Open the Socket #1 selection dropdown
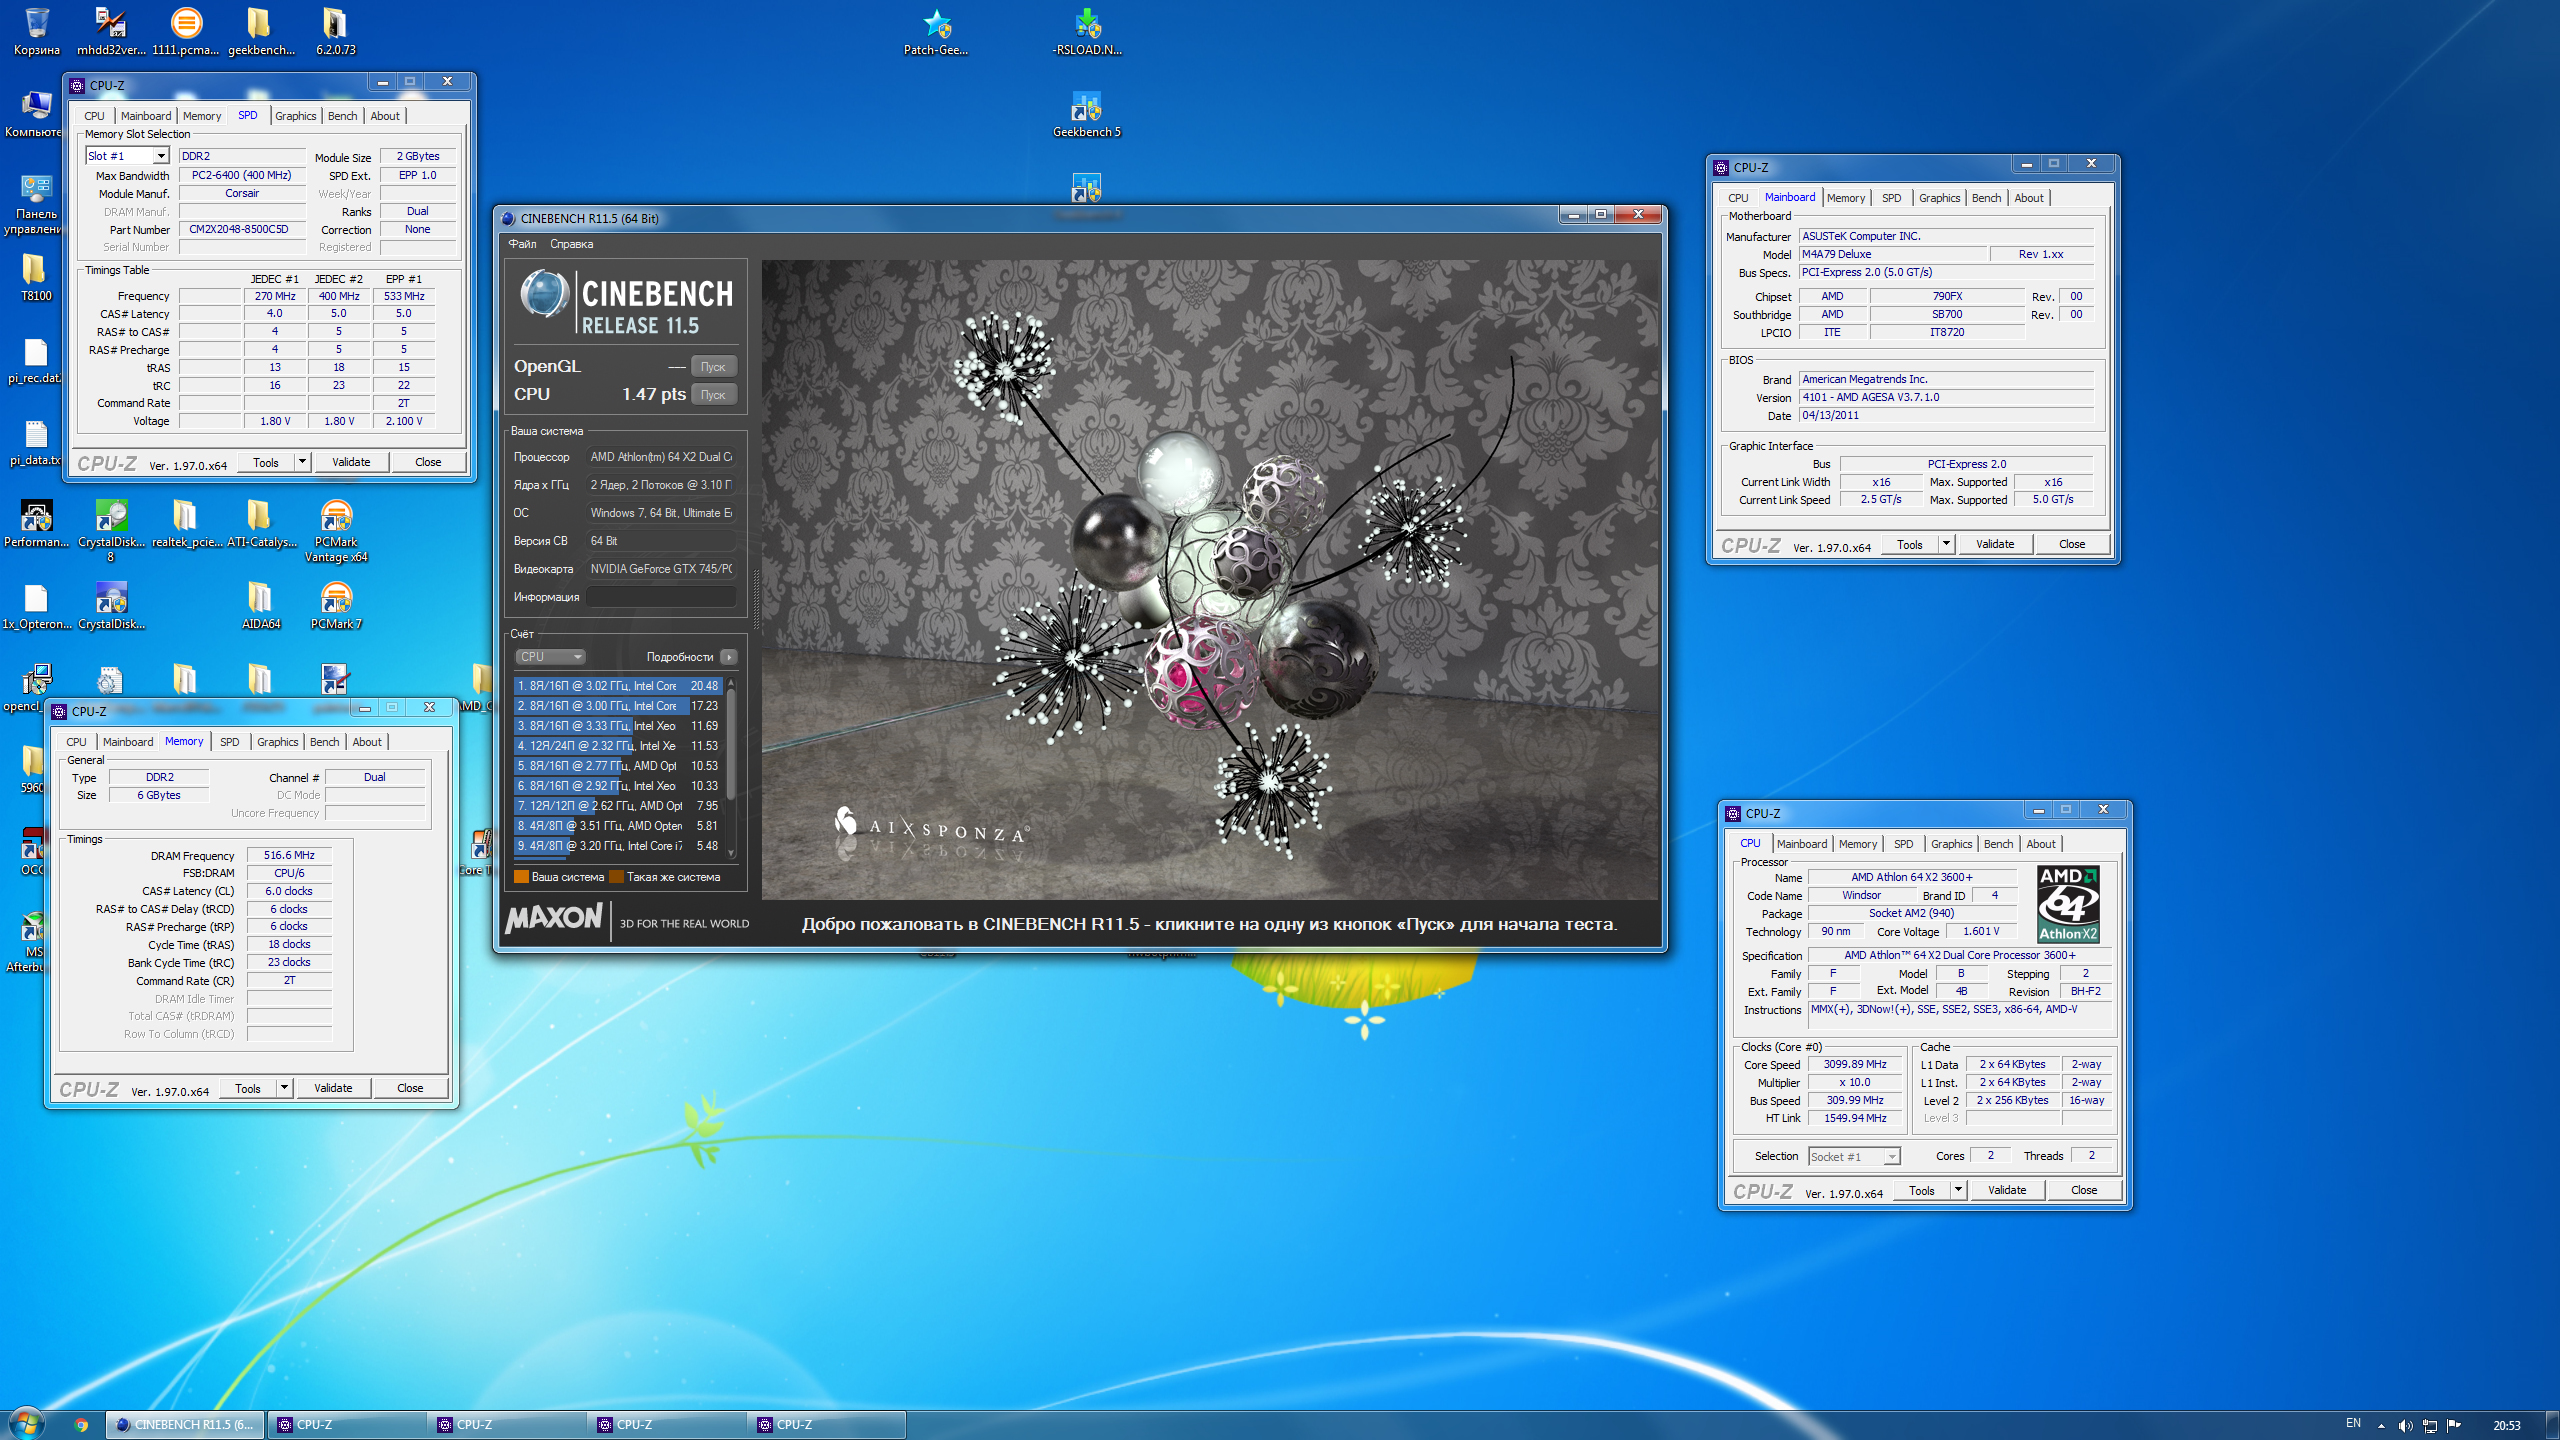This screenshot has width=2560, height=1440. pos(1891,1157)
